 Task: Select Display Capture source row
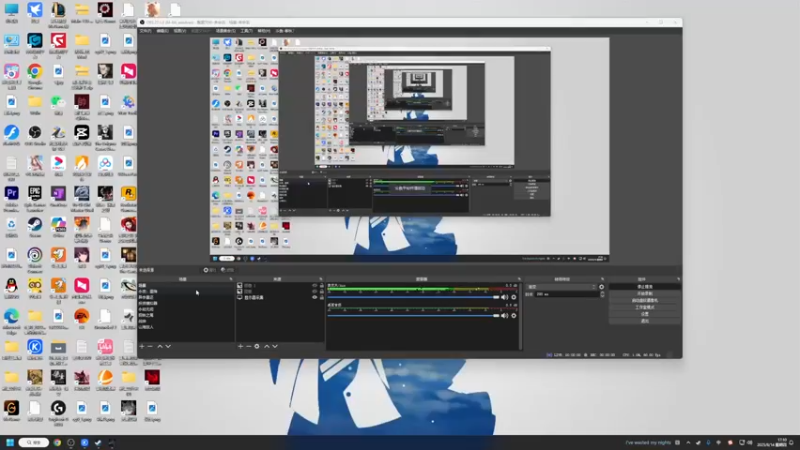point(280,297)
